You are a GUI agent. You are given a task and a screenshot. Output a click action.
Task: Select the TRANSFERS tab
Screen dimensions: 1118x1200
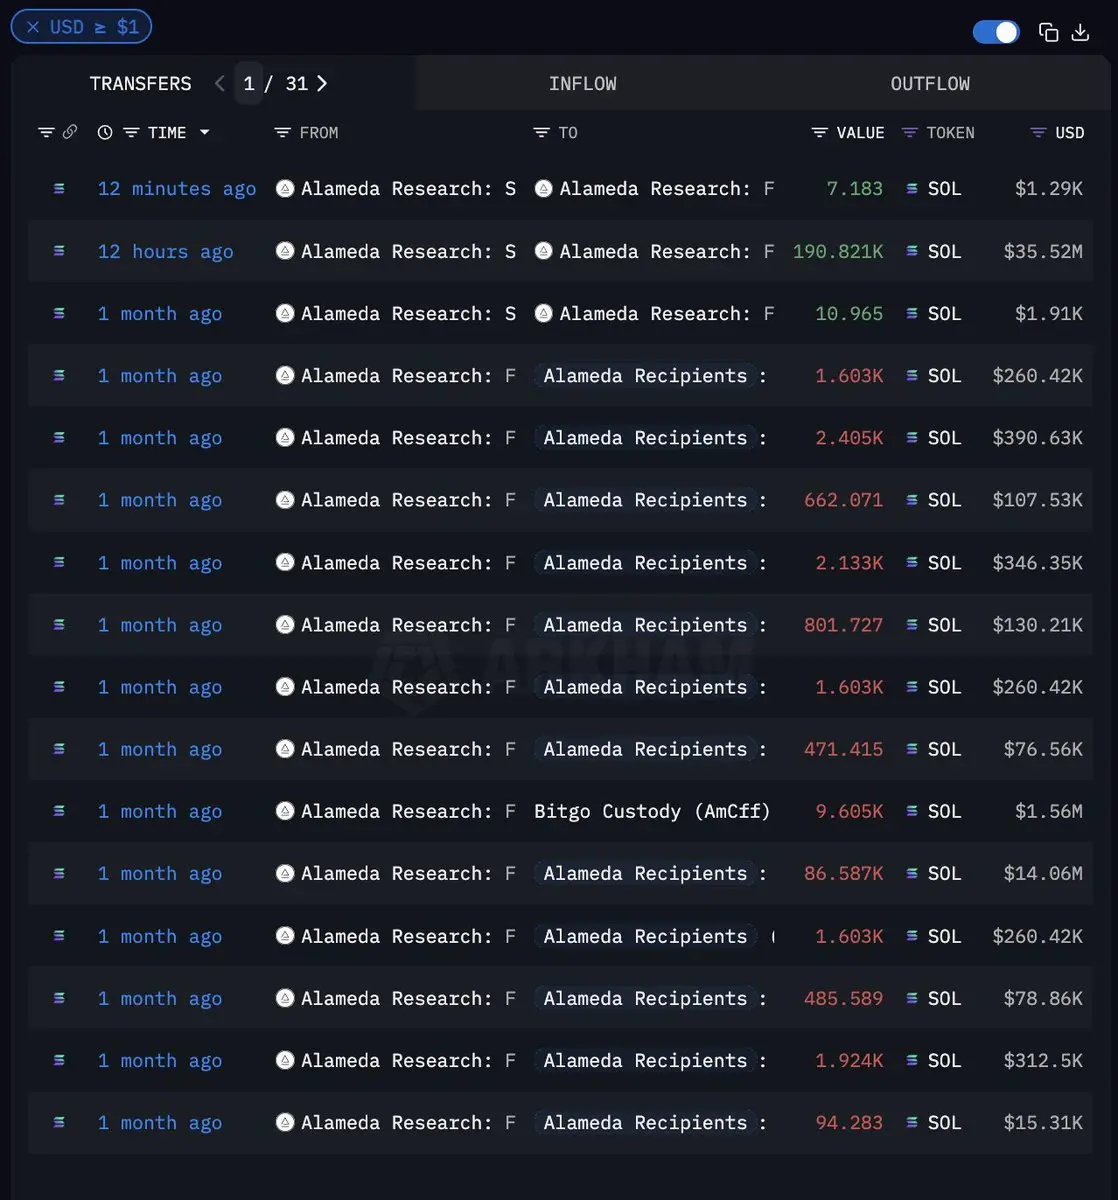click(x=140, y=84)
